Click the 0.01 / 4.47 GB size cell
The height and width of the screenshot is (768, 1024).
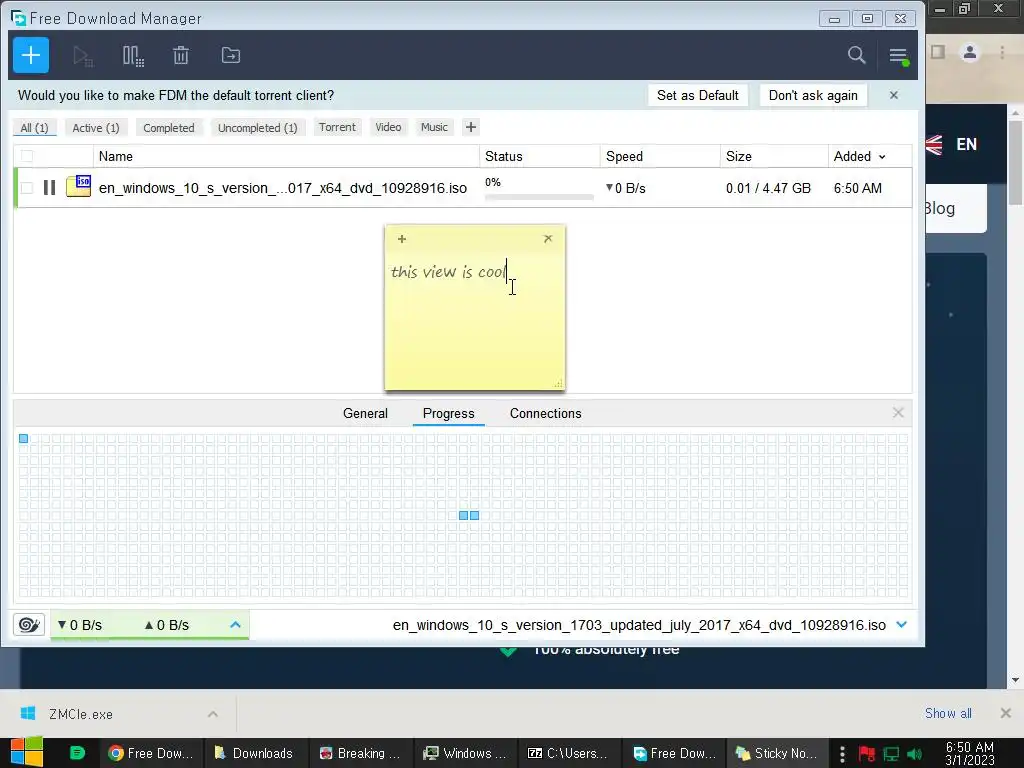click(768, 188)
